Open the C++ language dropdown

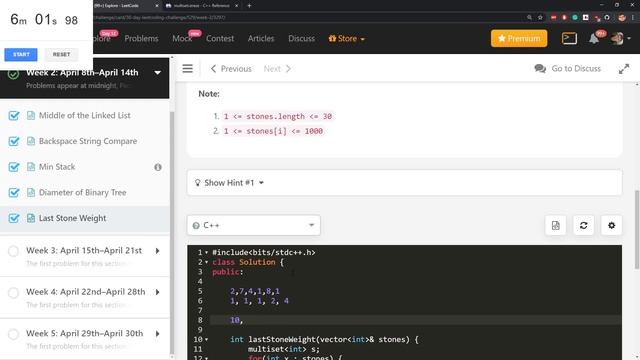click(253, 225)
